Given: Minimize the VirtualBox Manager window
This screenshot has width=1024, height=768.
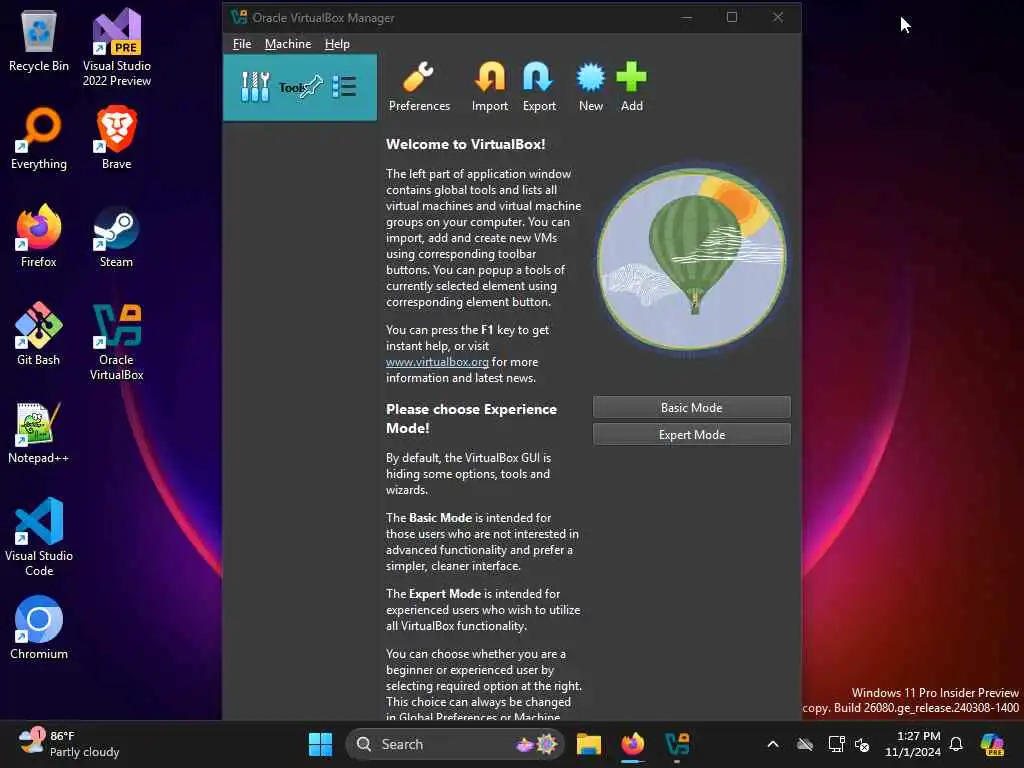Looking at the screenshot, I should click(686, 18).
